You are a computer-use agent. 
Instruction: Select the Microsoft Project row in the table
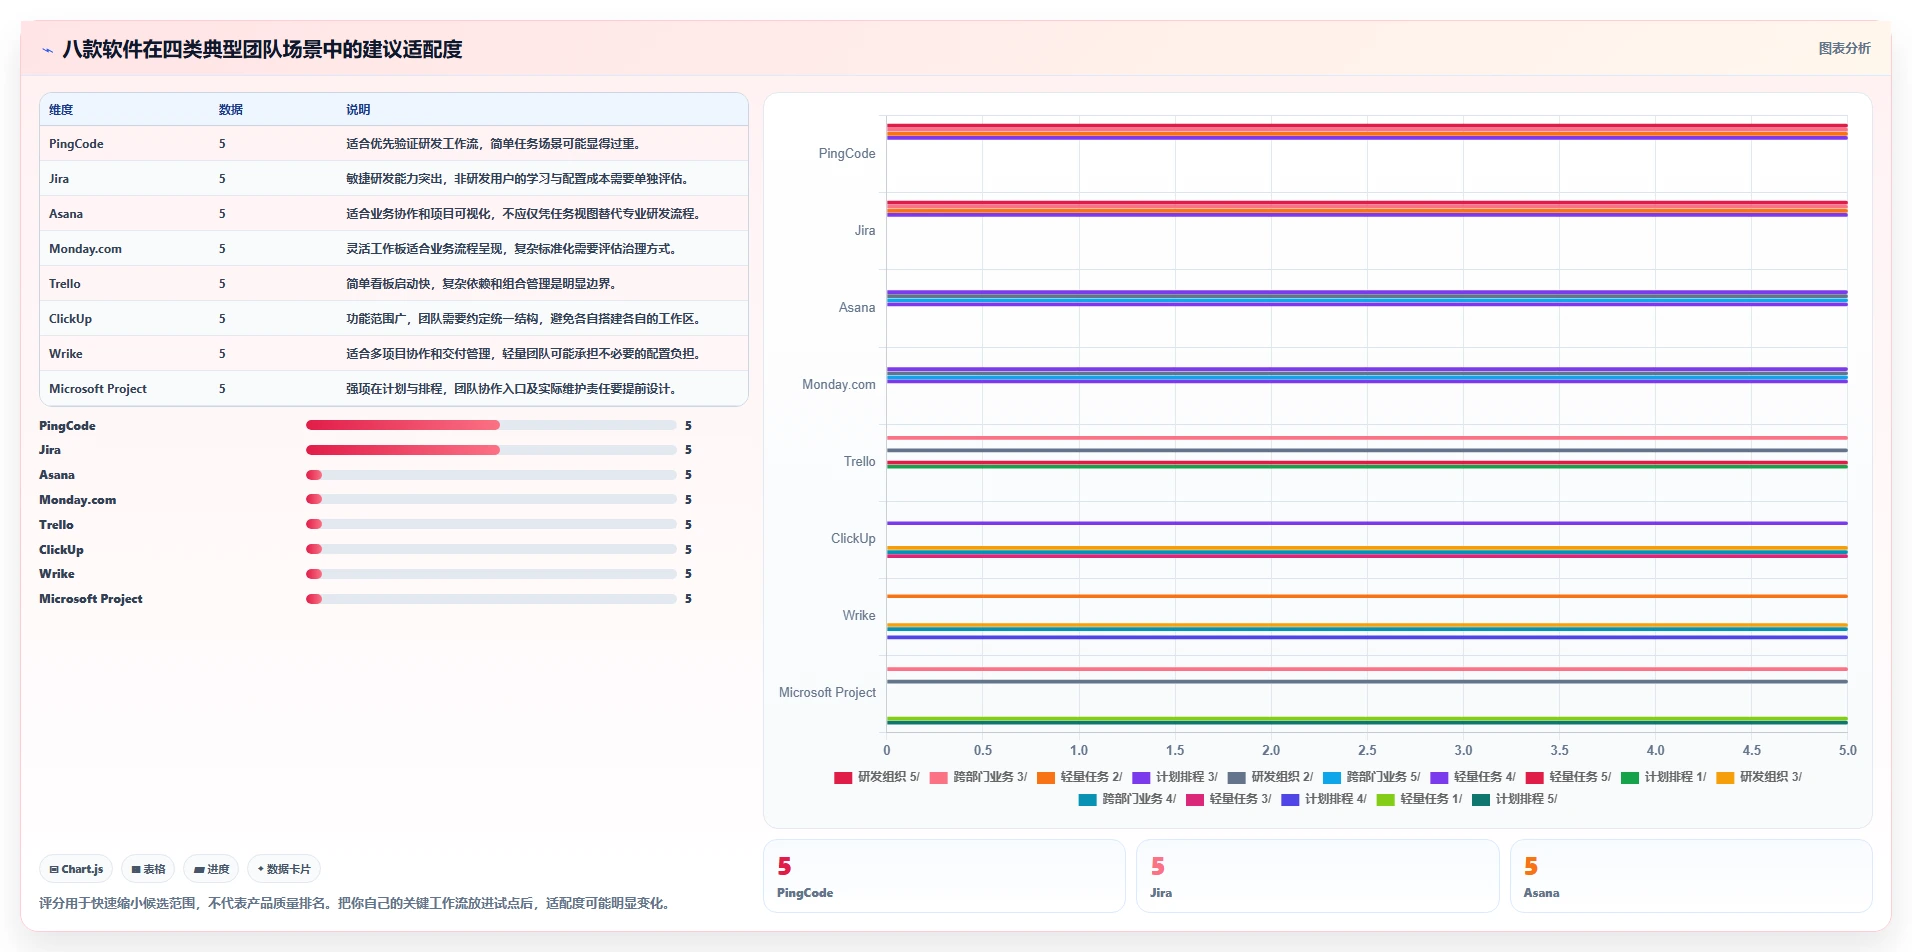click(394, 389)
